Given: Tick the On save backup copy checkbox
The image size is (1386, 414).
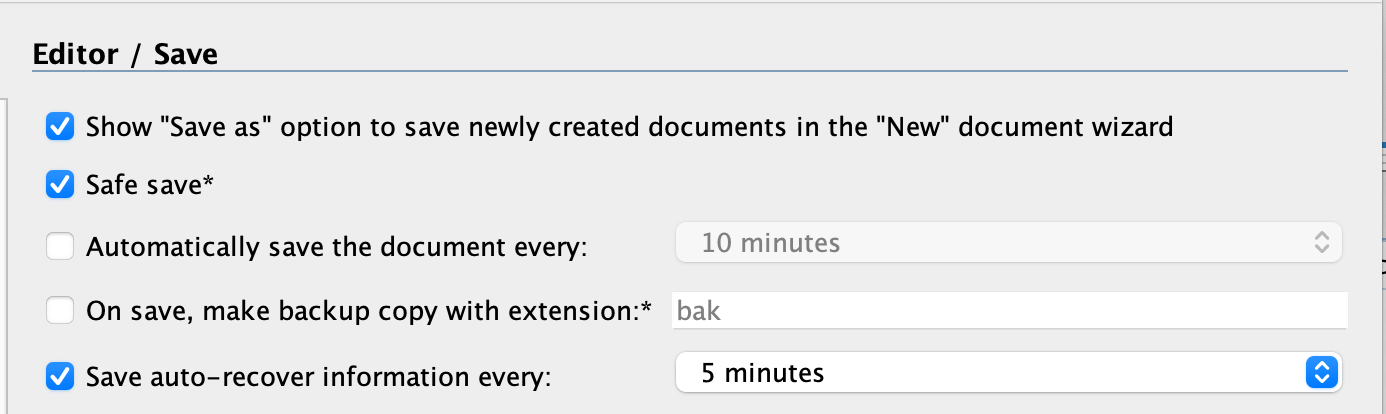Looking at the screenshot, I should [61, 311].
